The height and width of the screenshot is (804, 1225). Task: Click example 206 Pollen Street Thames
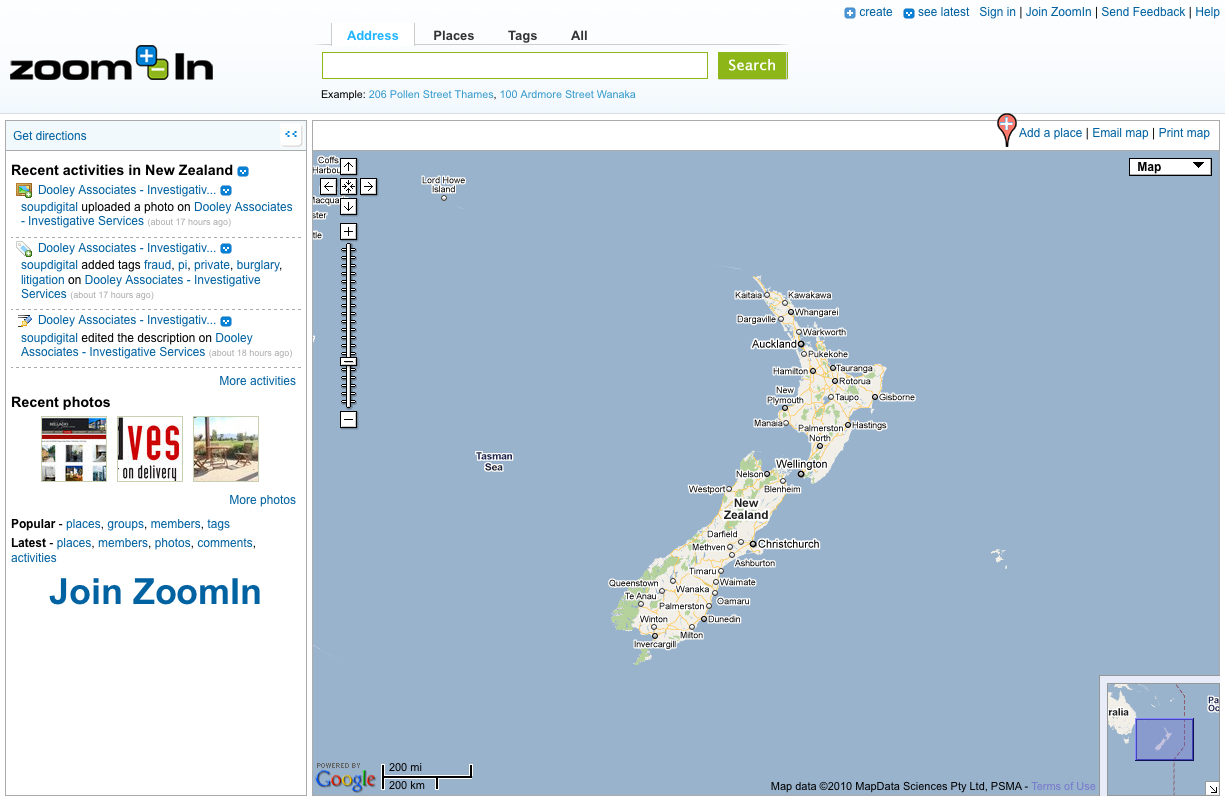[x=431, y=94]
